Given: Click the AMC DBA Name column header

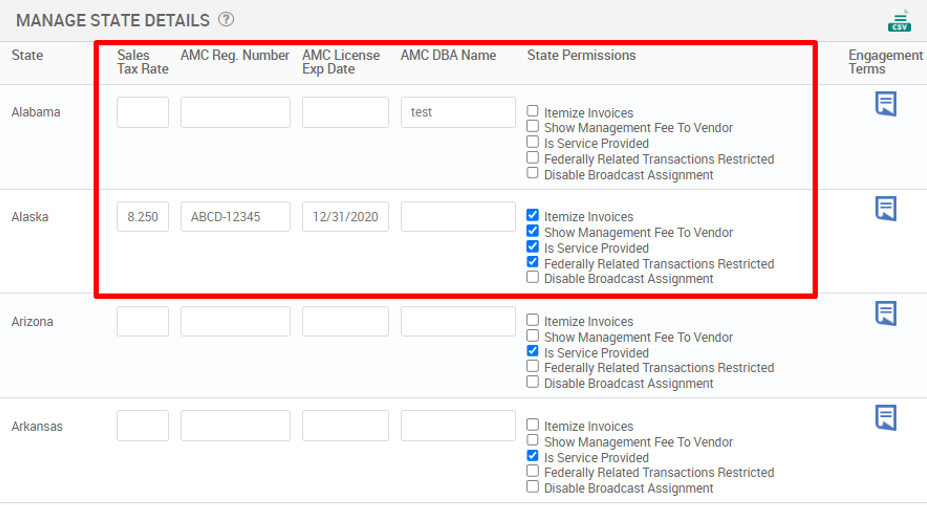Looking at the screenshot, I should coord(448,56).
